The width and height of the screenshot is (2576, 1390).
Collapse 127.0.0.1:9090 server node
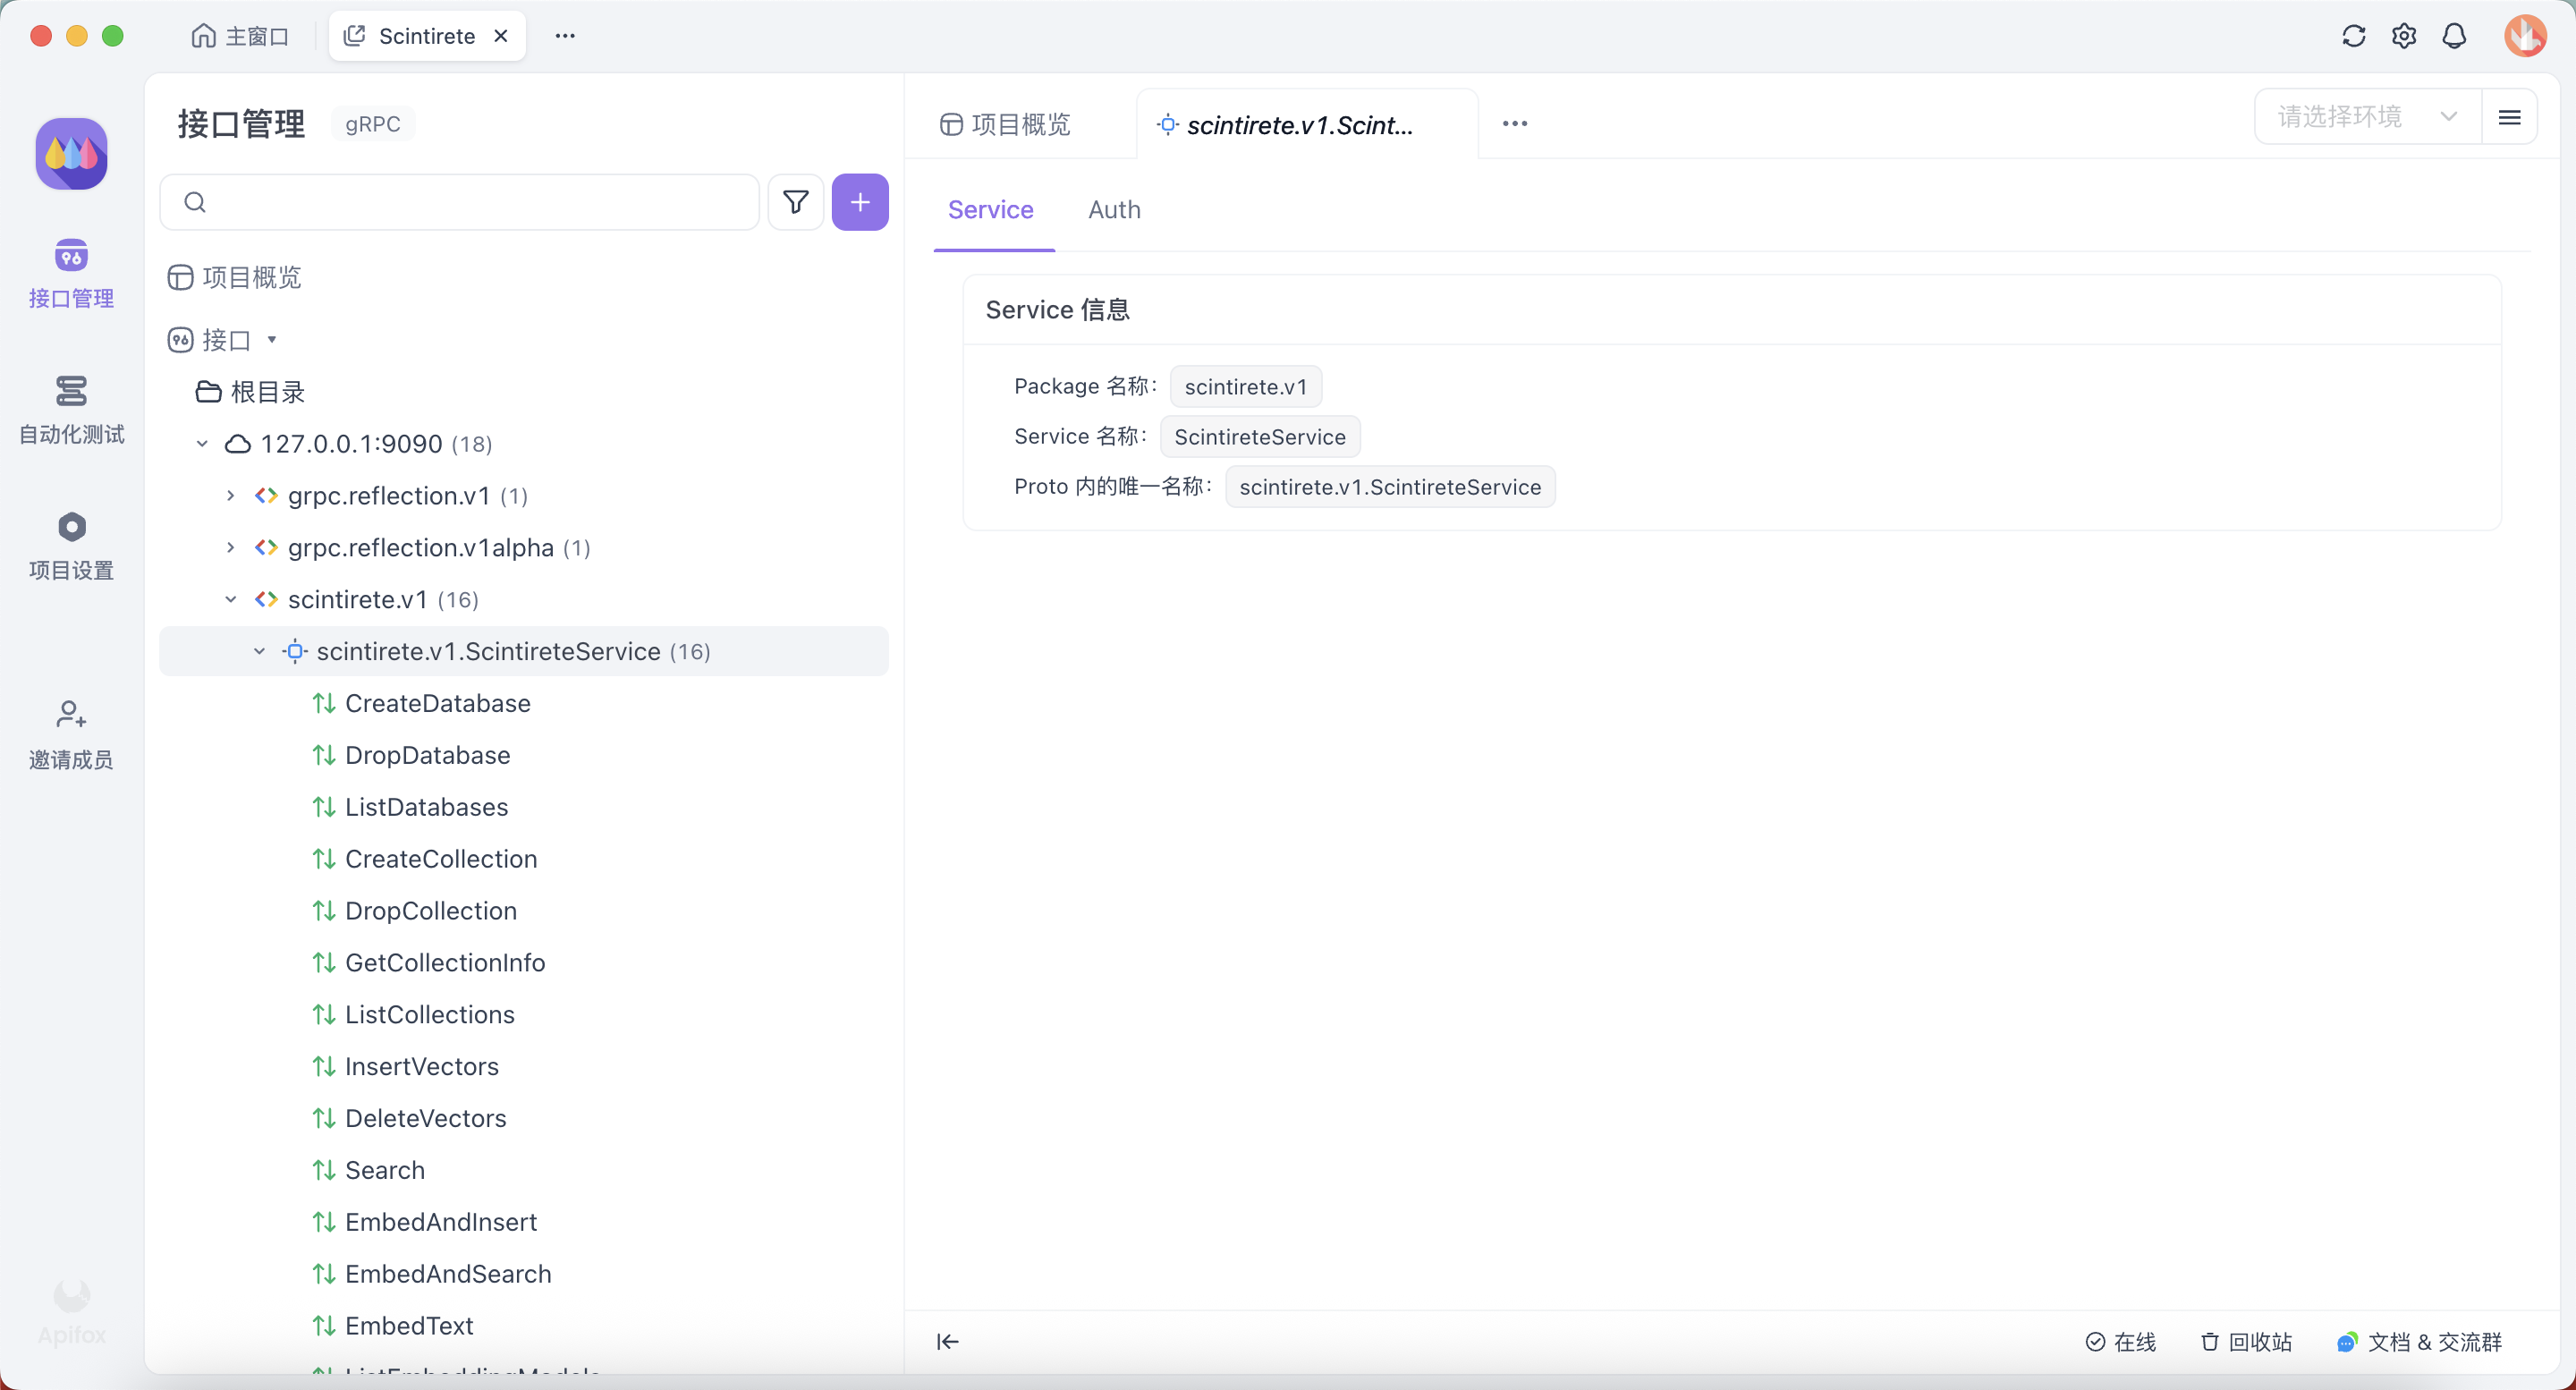(202, 443)
